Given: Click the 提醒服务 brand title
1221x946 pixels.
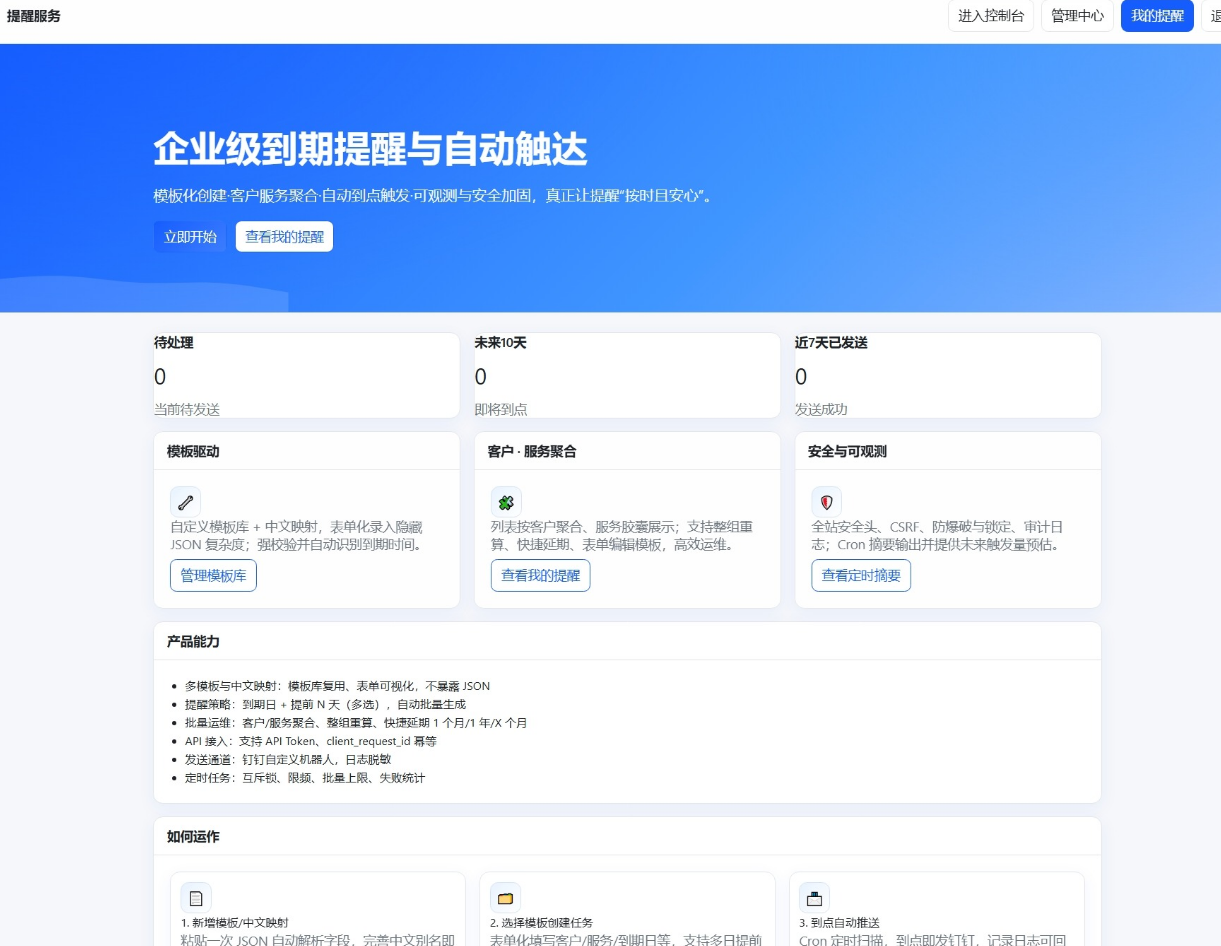Looking at the screenshot, I should [34, 16].
